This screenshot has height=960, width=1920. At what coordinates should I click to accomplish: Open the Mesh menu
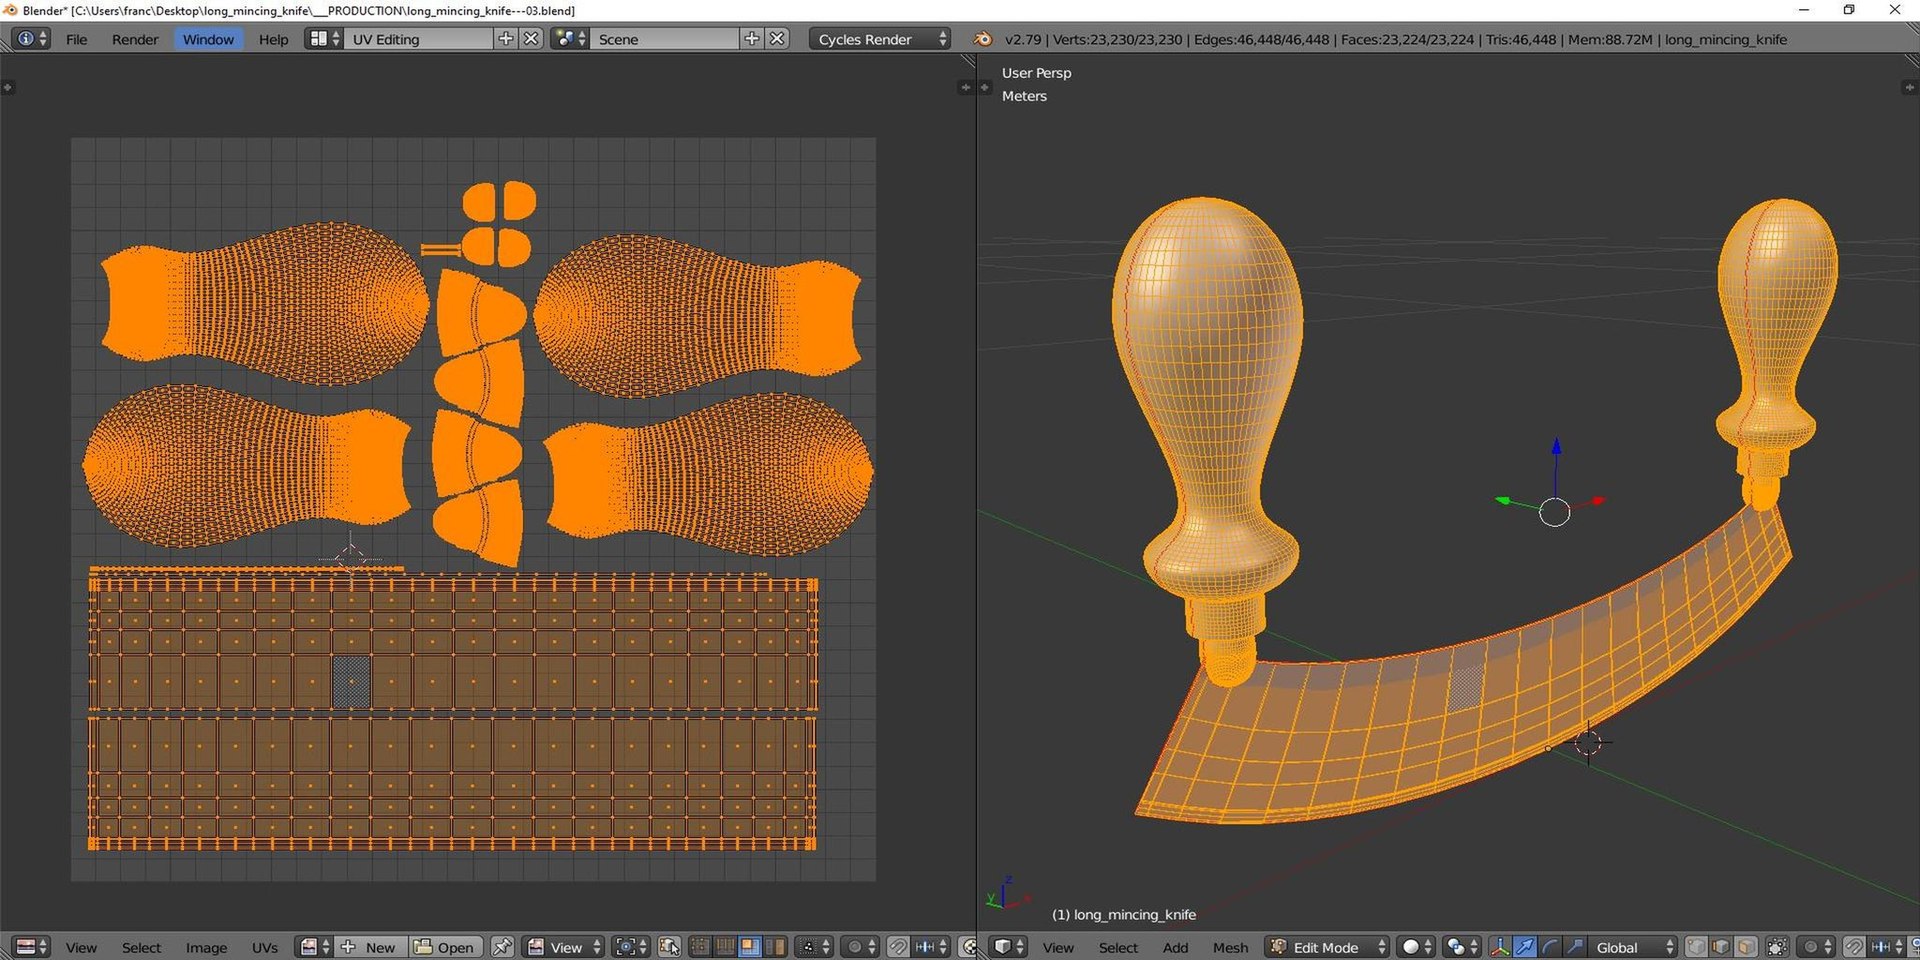[1230, 947]
